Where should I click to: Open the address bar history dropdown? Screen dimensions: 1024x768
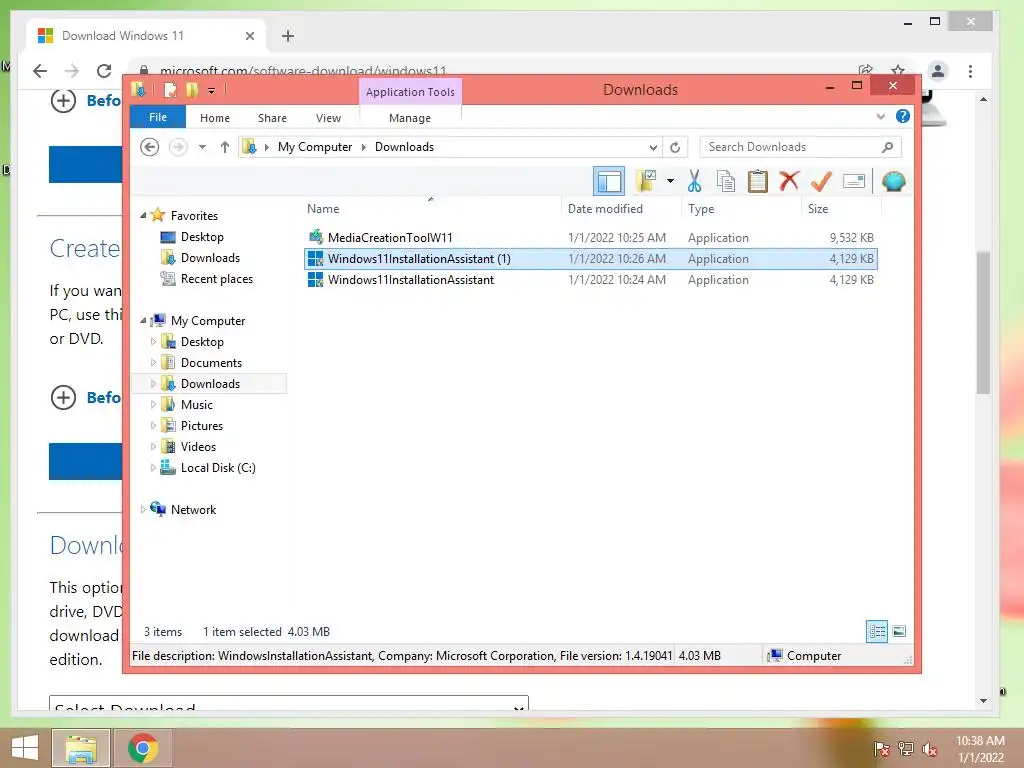653,147
